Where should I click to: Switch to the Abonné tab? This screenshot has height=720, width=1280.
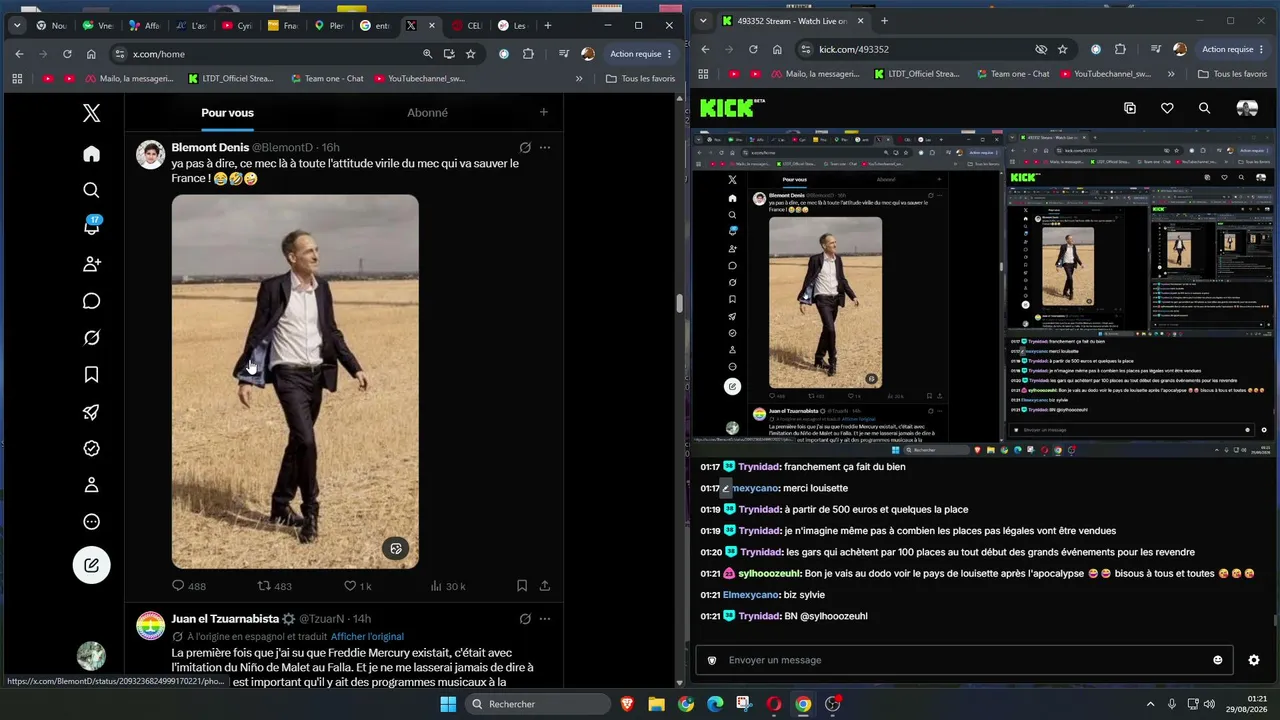[x=427, y=113]
